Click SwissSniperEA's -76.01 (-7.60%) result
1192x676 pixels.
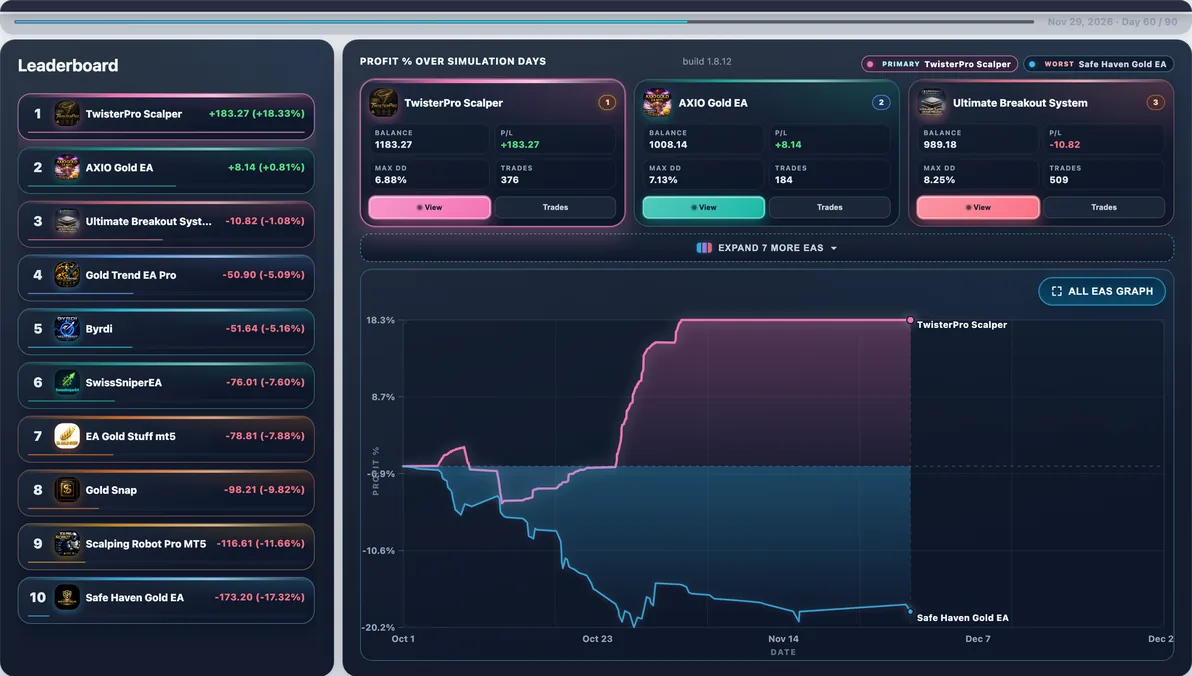click(x=265, y=382)
